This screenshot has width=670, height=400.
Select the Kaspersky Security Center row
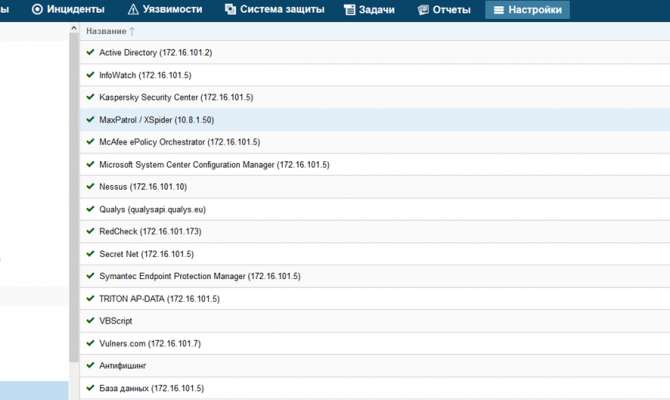tap(375, 97)
